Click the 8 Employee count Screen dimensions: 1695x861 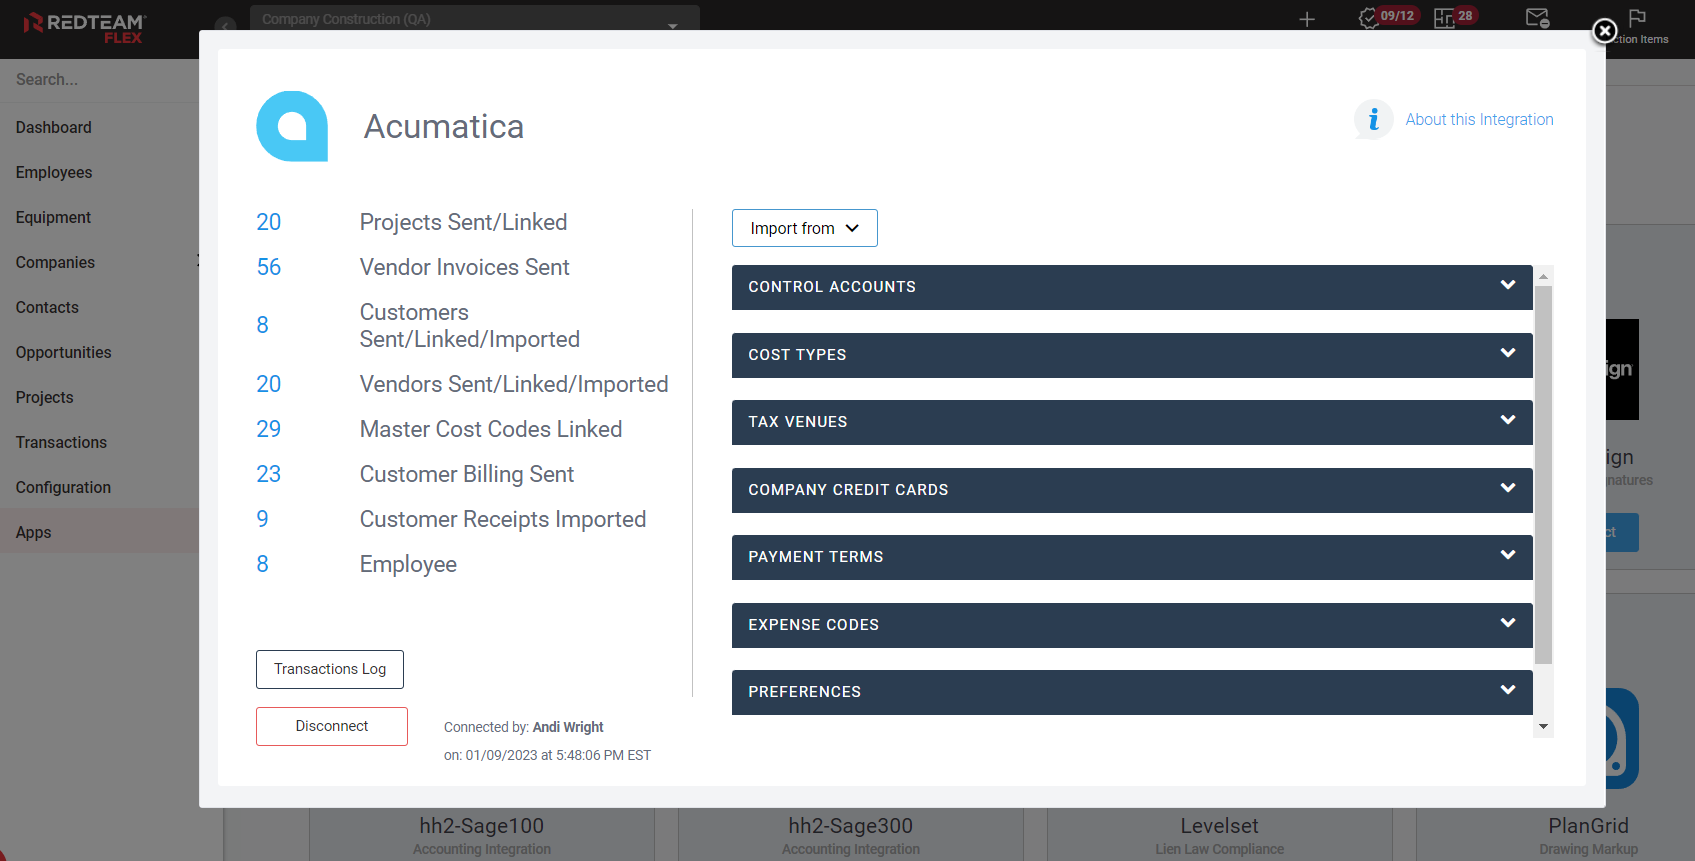262,564
